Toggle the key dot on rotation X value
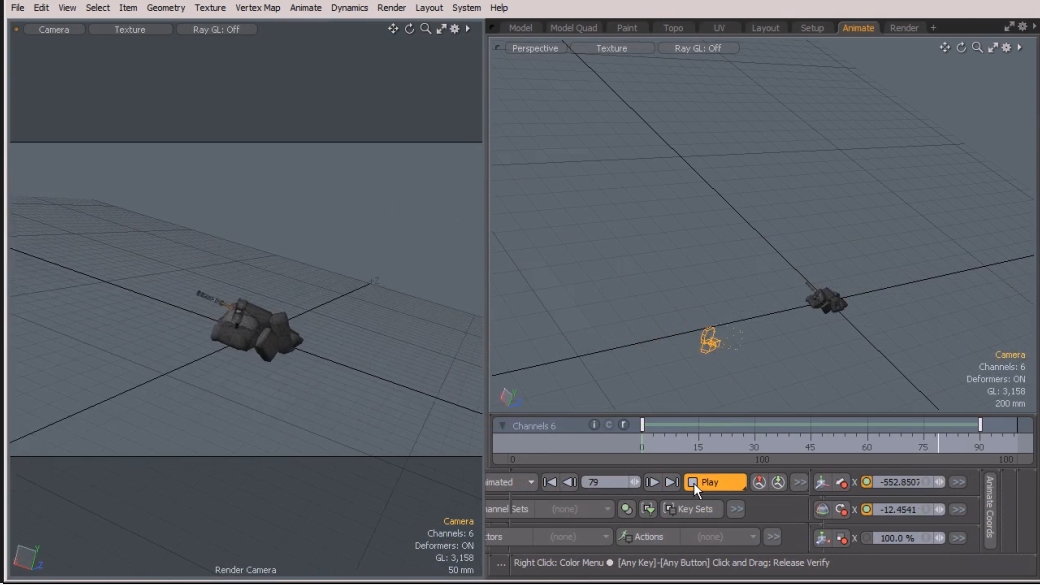The height and width of the screenshot is (585, 1040). tap(866, 509)
